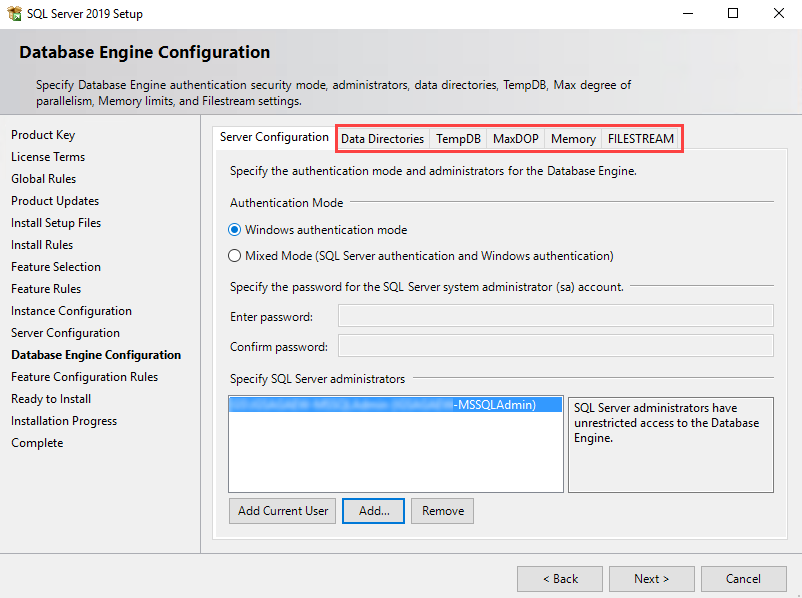Click the SQL Server Setup title bar icon
The image size is (802, 598).
point(14,13)
